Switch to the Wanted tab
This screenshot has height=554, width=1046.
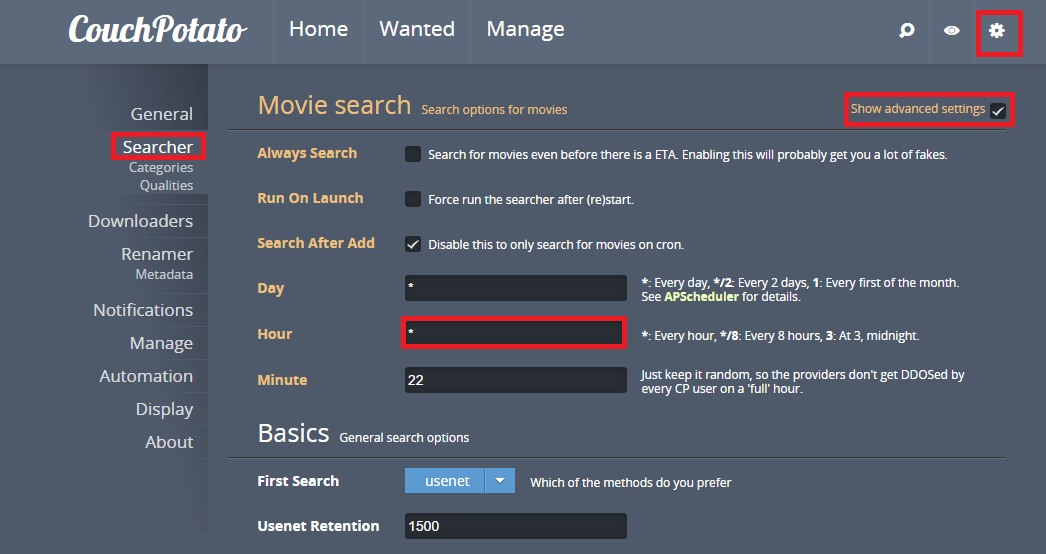click(x=417, y=30)
